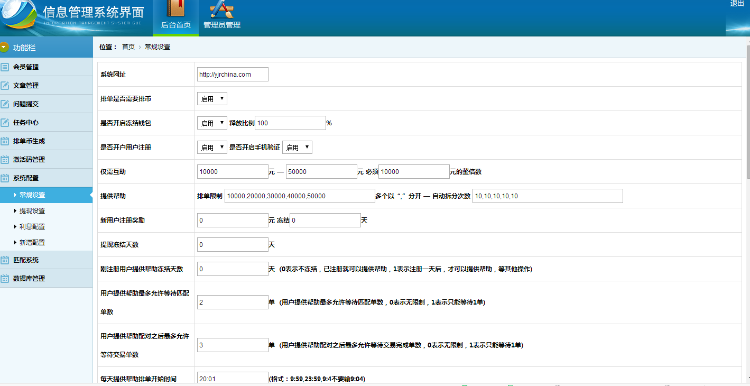Click the max waiting transaction orders field showing 3
The image size is (750, 386).
coord(232,345)
